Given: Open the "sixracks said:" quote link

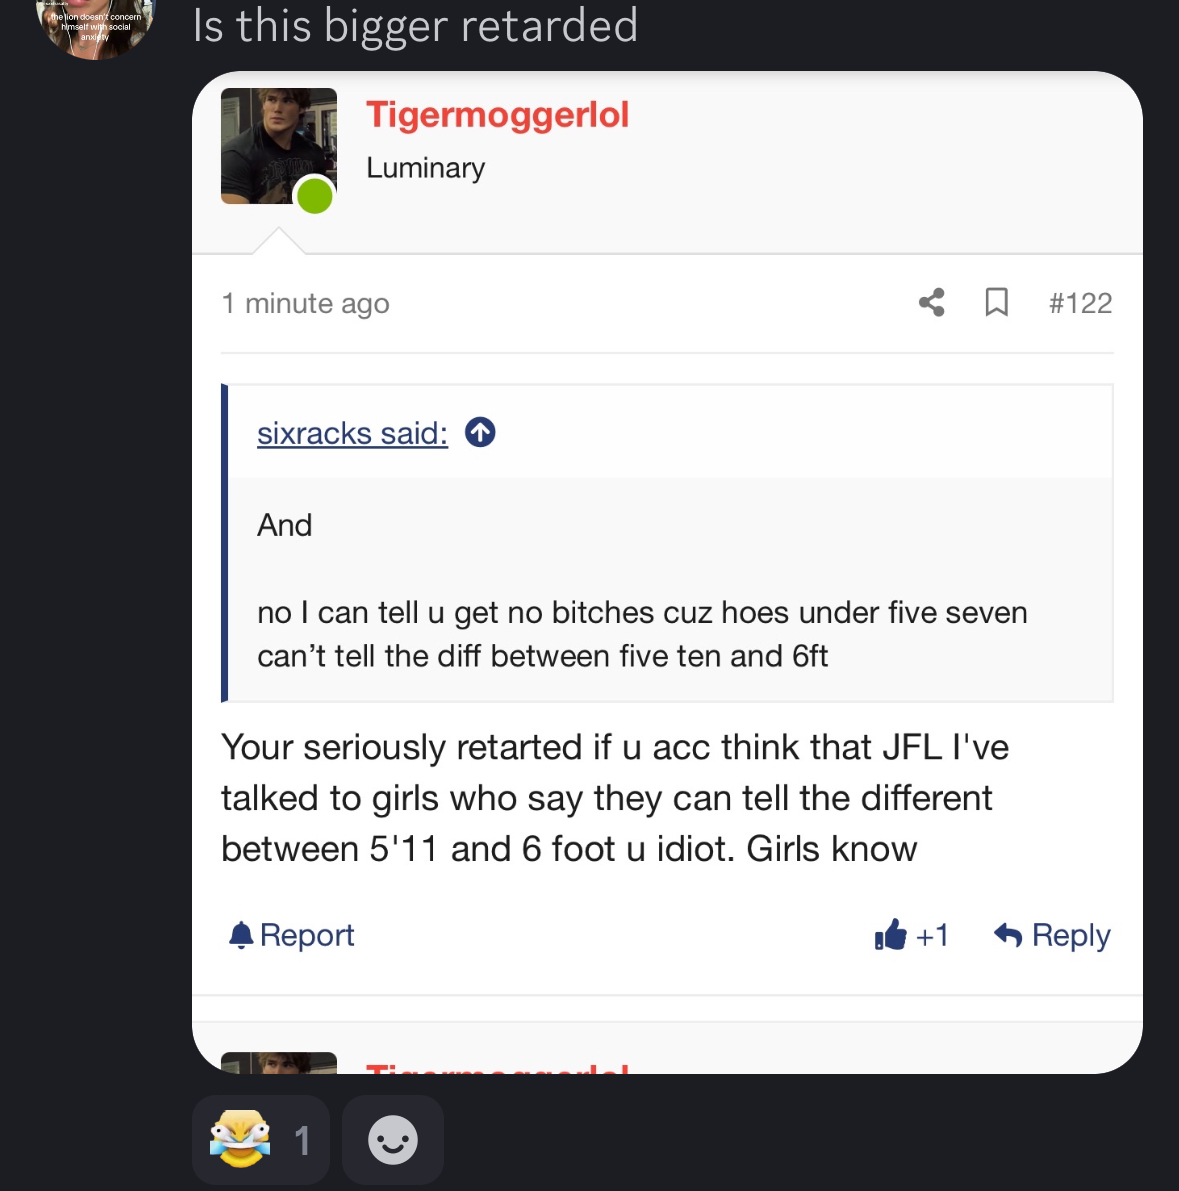Looking at the screenshot, I should coord(352,433).
